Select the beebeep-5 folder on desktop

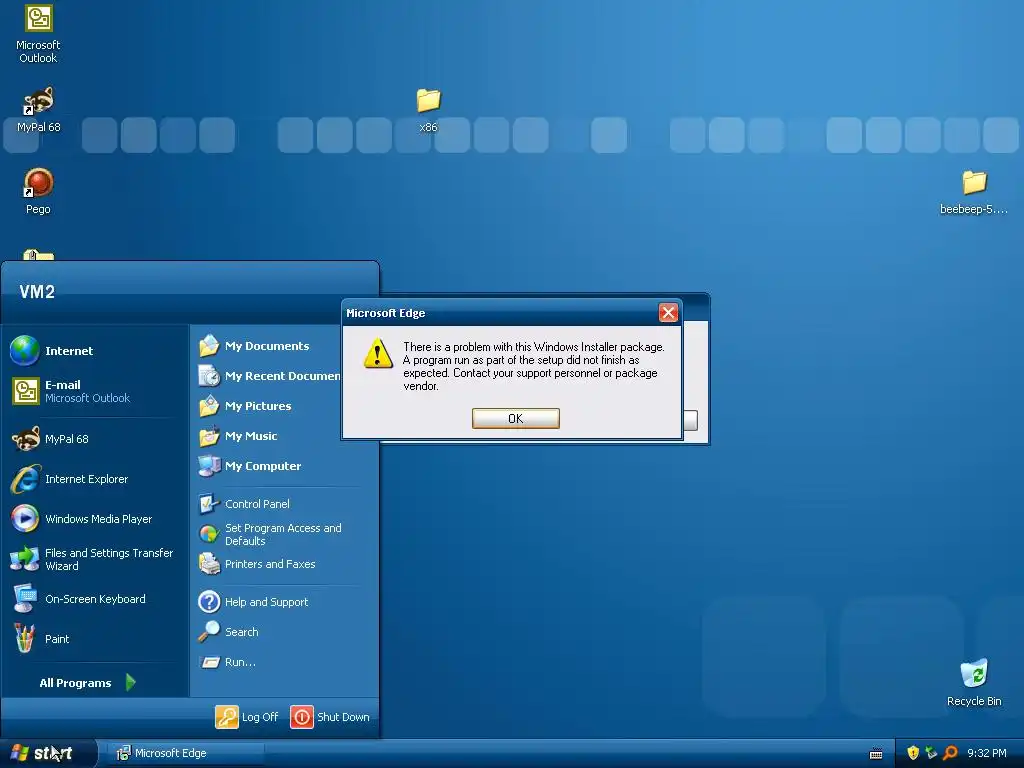[x=974, y=191]
